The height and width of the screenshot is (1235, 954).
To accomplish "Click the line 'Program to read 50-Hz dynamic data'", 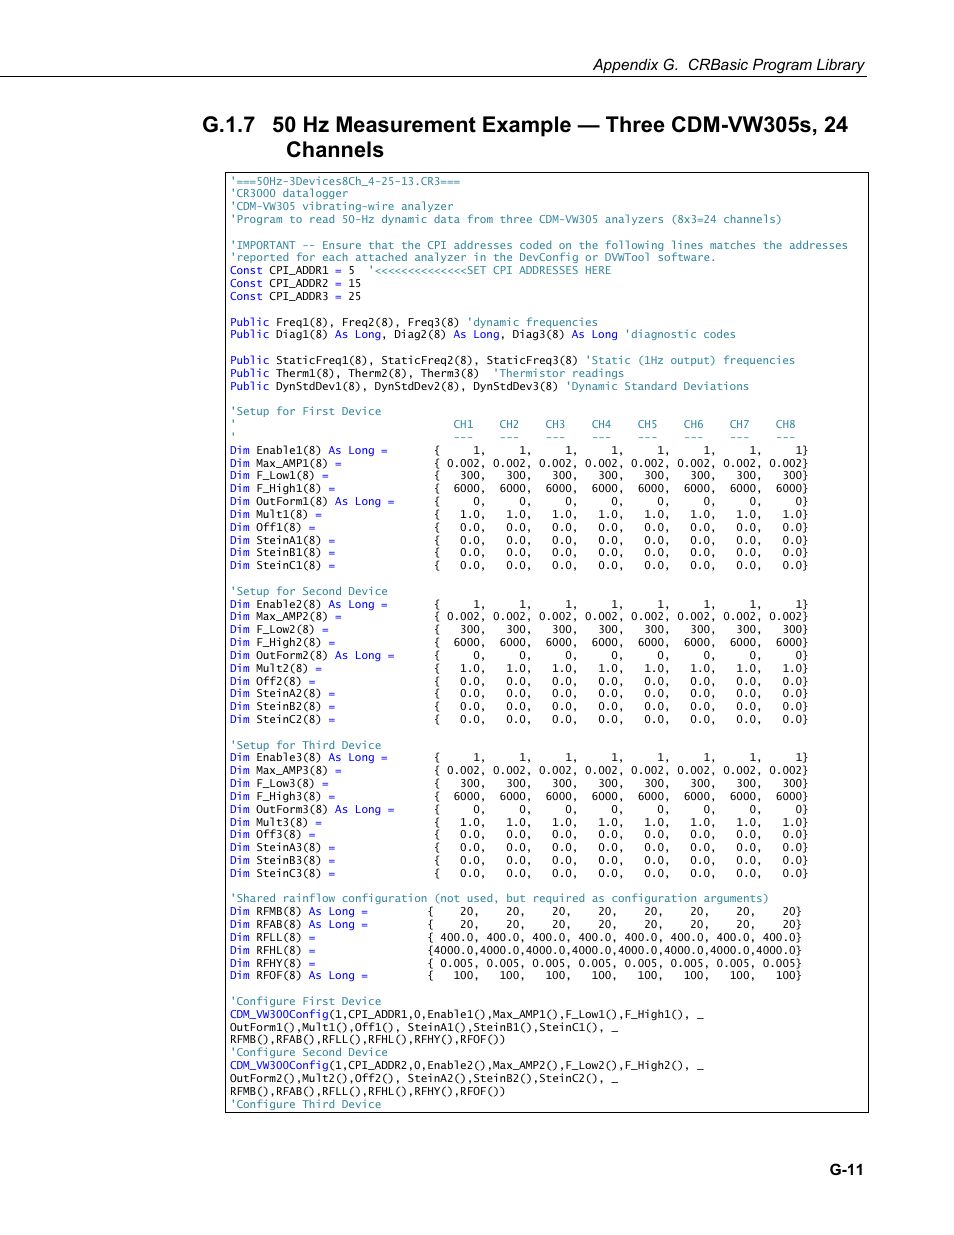I will [x=506, y=219].
